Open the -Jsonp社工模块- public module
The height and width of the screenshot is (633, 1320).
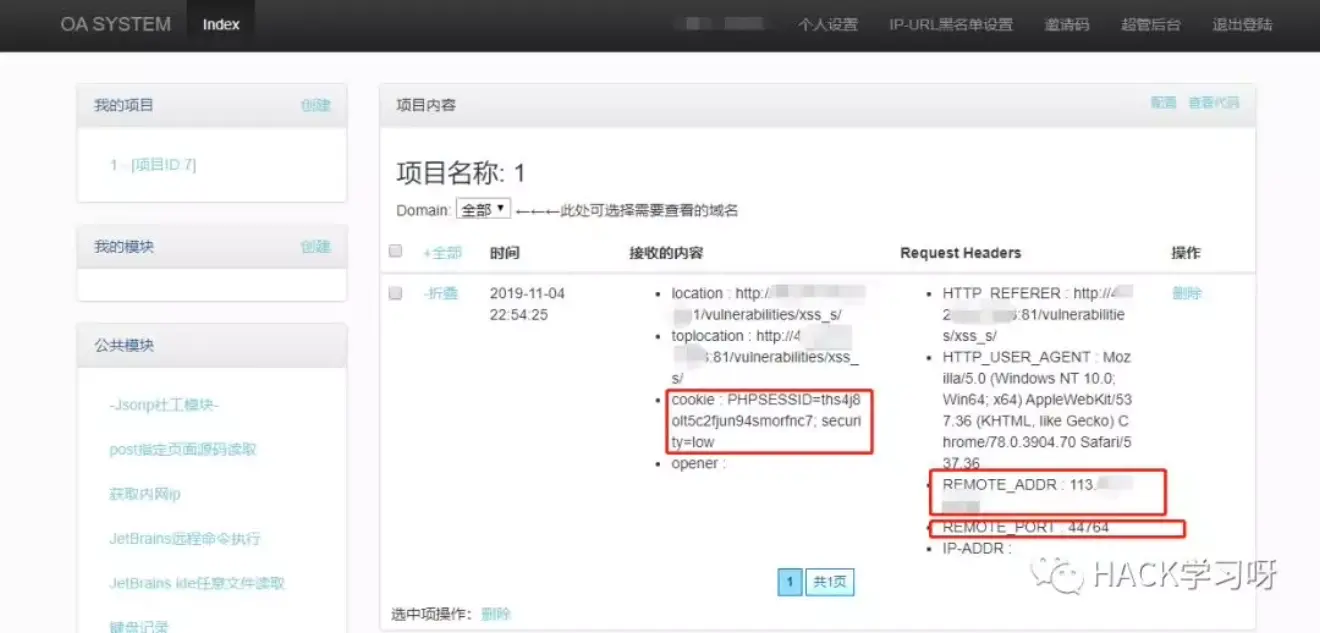click(164, 405)
